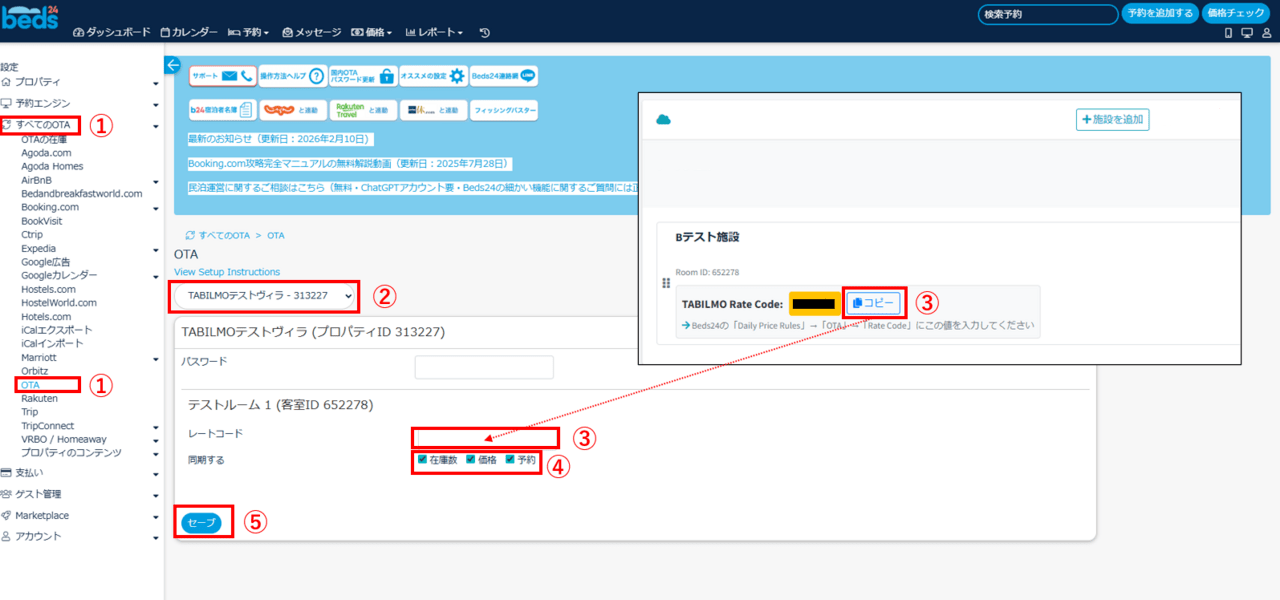Toggle the 予約 sync checkbox
Image resolution: width=1280 pixels, height=600 pixels.
click(510, 460)
